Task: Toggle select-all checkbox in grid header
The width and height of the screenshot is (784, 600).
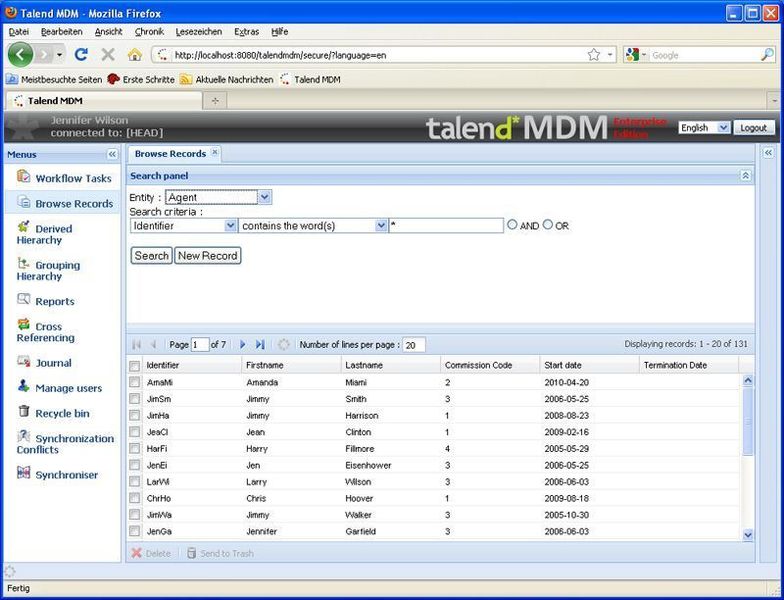Action: point(134,366)
